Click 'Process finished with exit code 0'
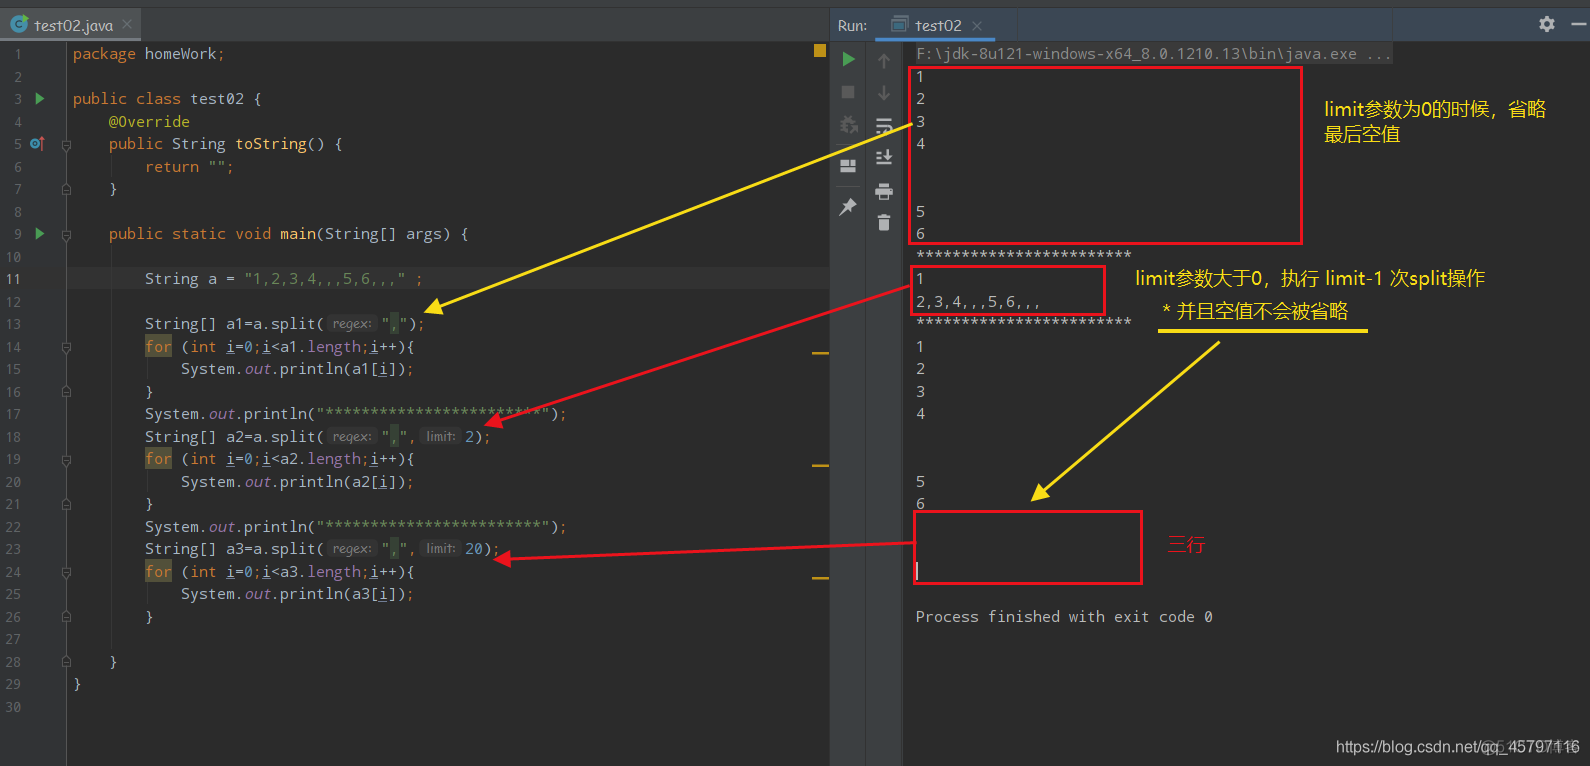Screen dimensions: 1590x766 pos(1064,617)
